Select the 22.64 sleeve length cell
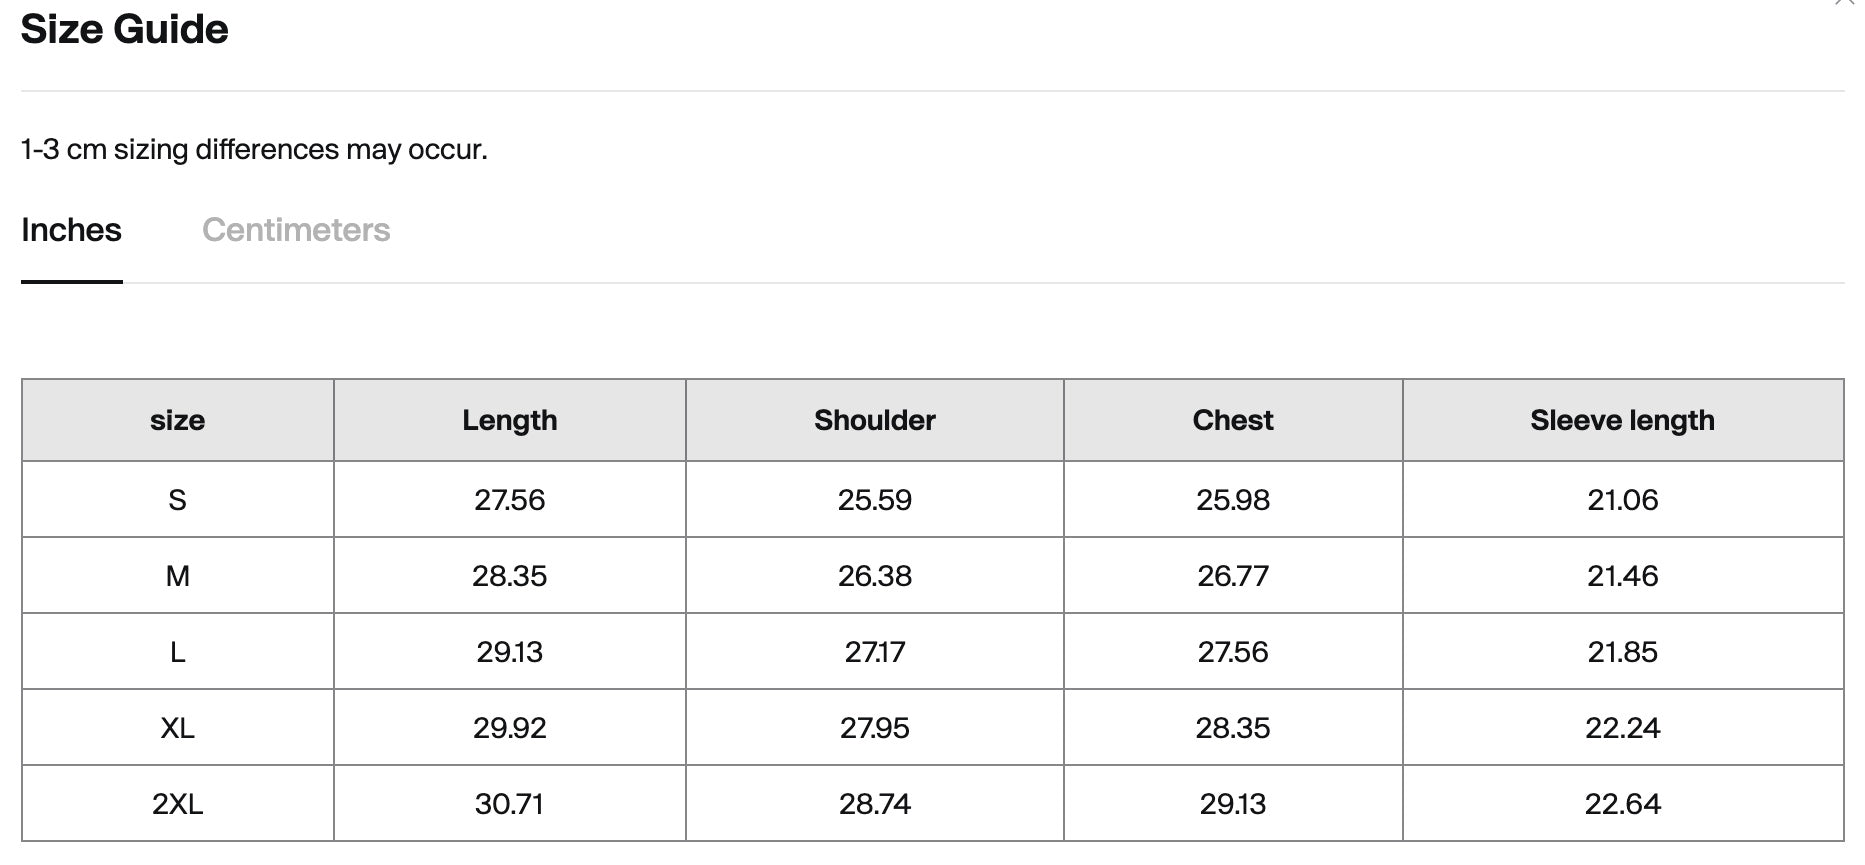Image resolution: width=1865 pixels, height=865 pixels. point(1622,804)
